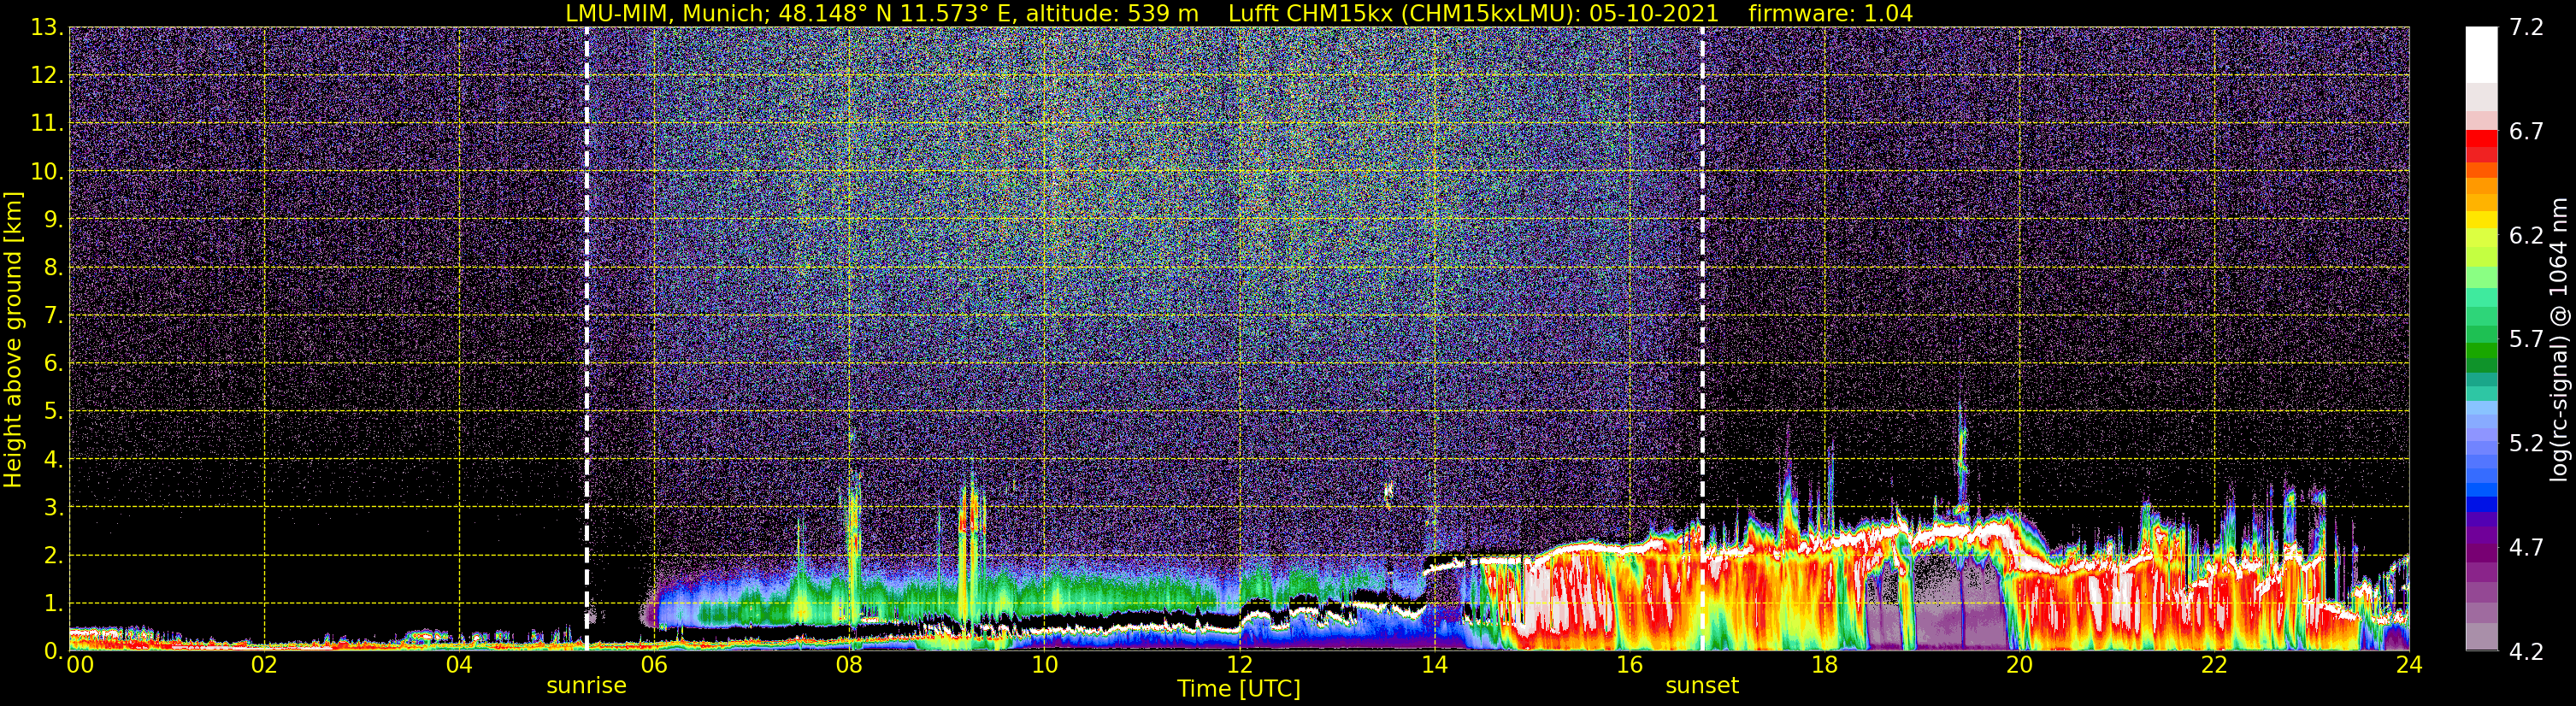Image resolution: width=2576 pixels, height=706 pixels.
Task: Click the colorbar tick label "5.2"
Action: (2526, 443)
